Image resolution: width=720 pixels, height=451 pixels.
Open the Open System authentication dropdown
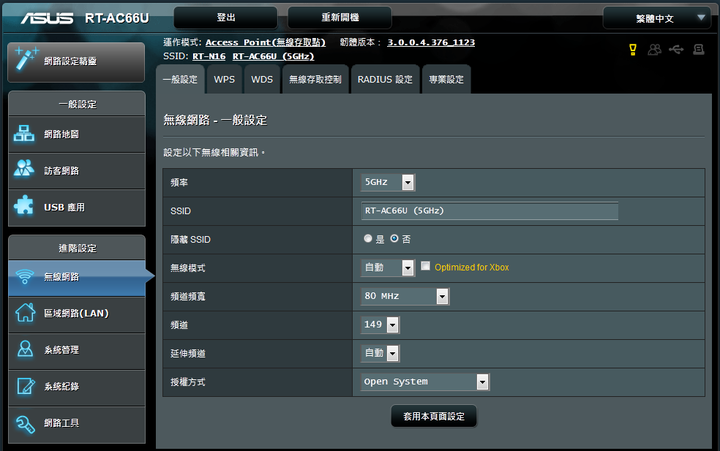(x=425, y=382)
